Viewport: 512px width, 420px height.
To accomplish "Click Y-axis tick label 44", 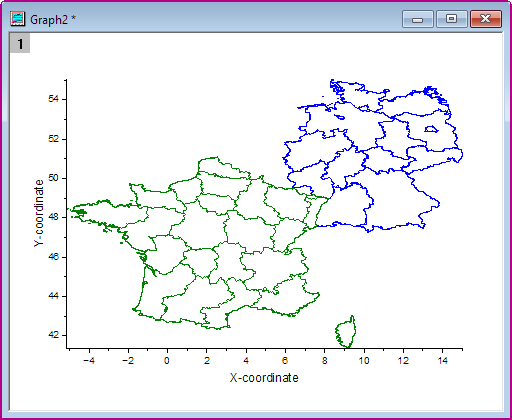I will click(x=54, y=296).
